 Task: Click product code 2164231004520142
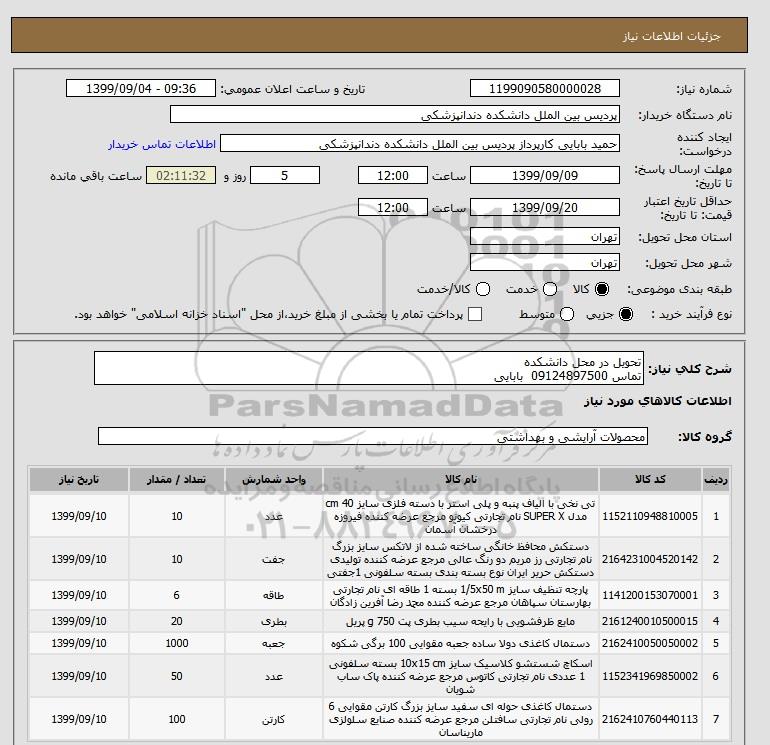pos(650,559)
